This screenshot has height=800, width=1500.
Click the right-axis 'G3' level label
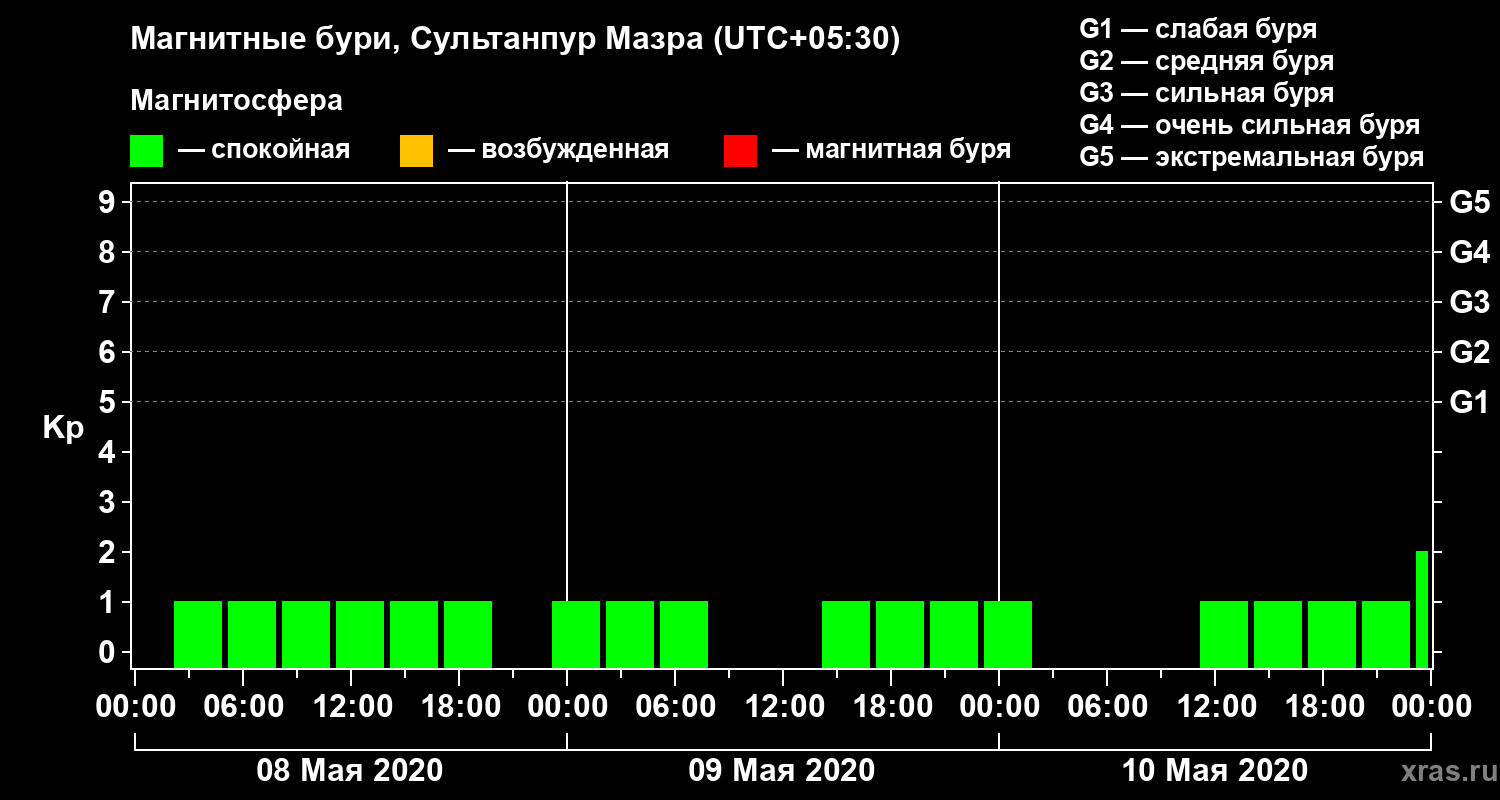[1469, 302]
